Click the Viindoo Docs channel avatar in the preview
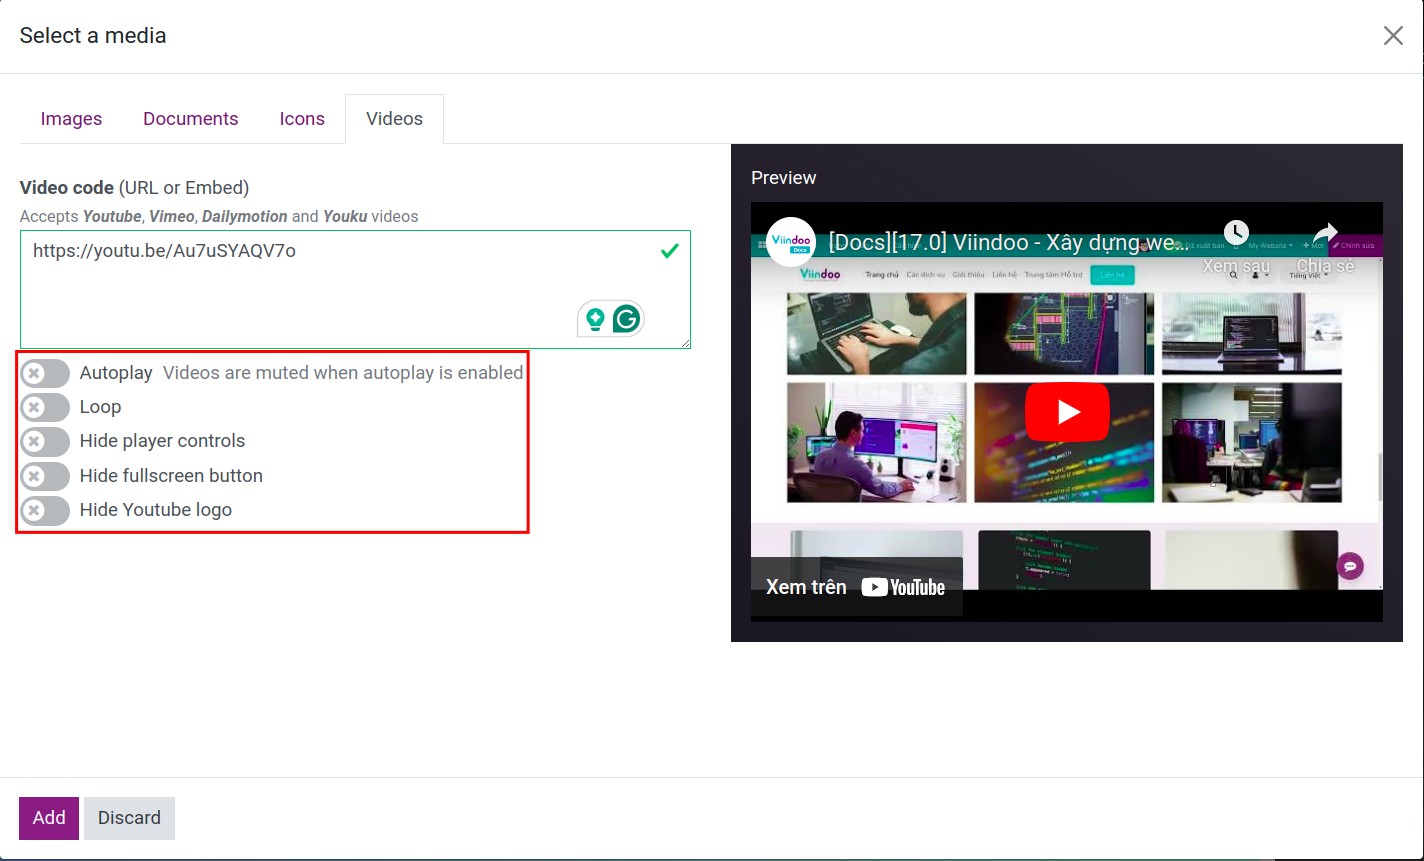 point(790,242)
